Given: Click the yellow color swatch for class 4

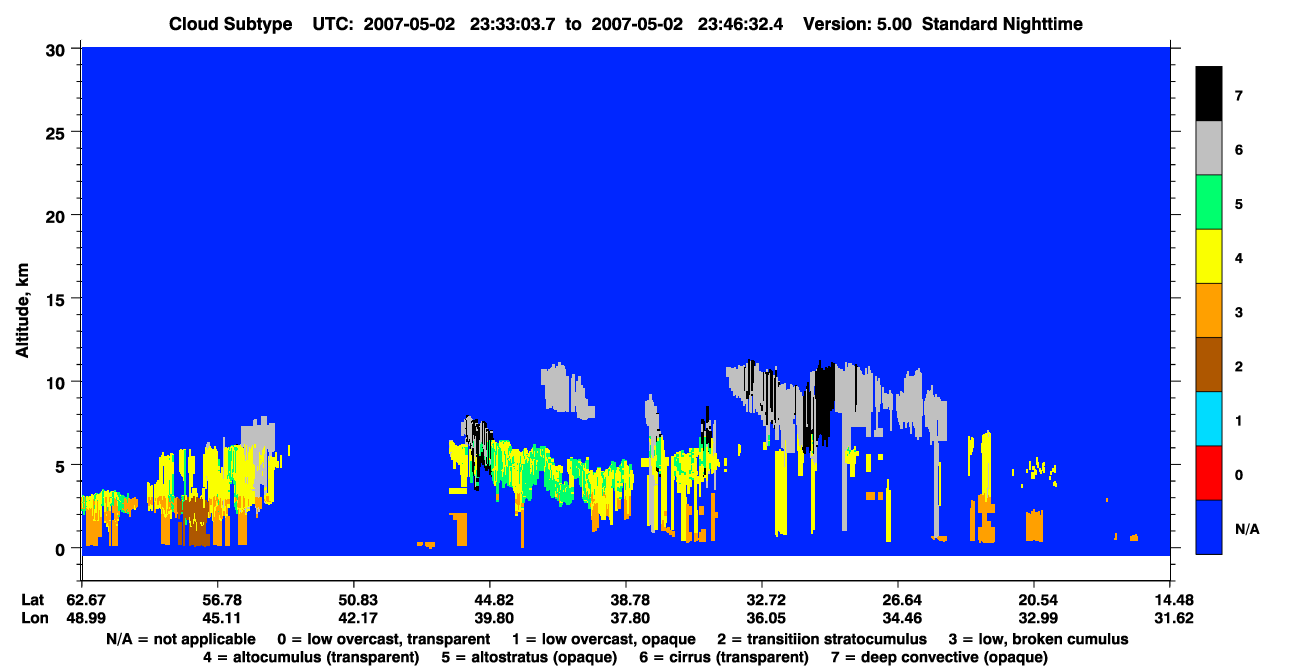Looking at the screenshot, I should click(1209, 257).
